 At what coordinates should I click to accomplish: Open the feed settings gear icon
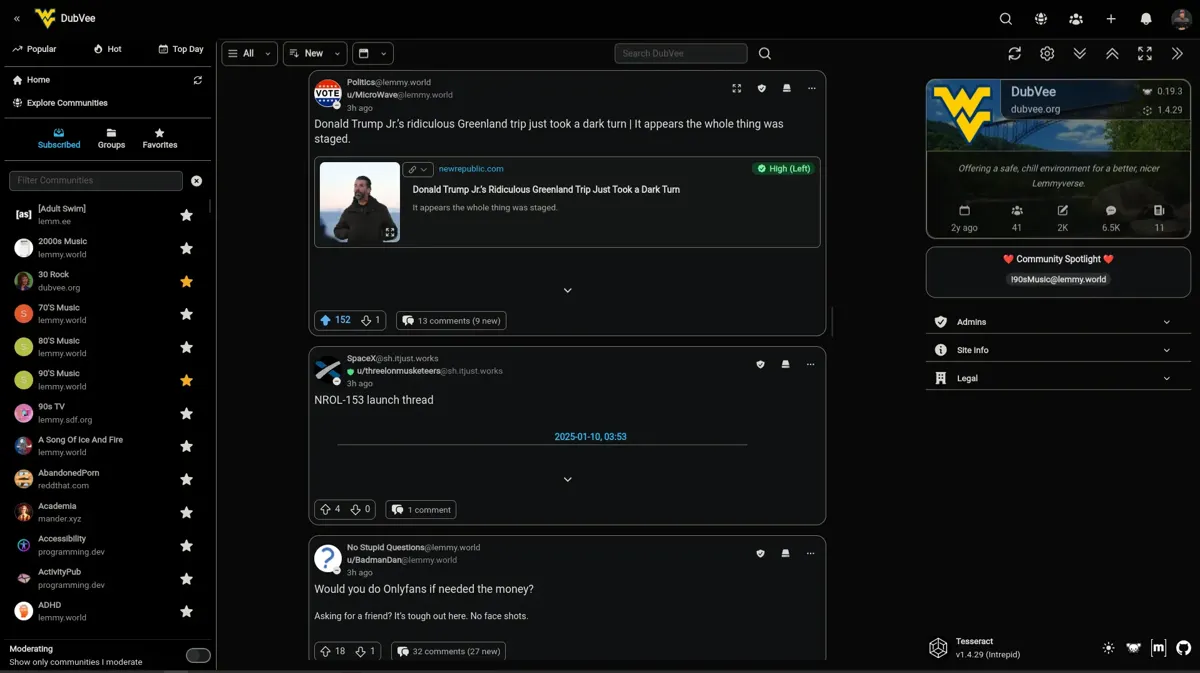1047,54
